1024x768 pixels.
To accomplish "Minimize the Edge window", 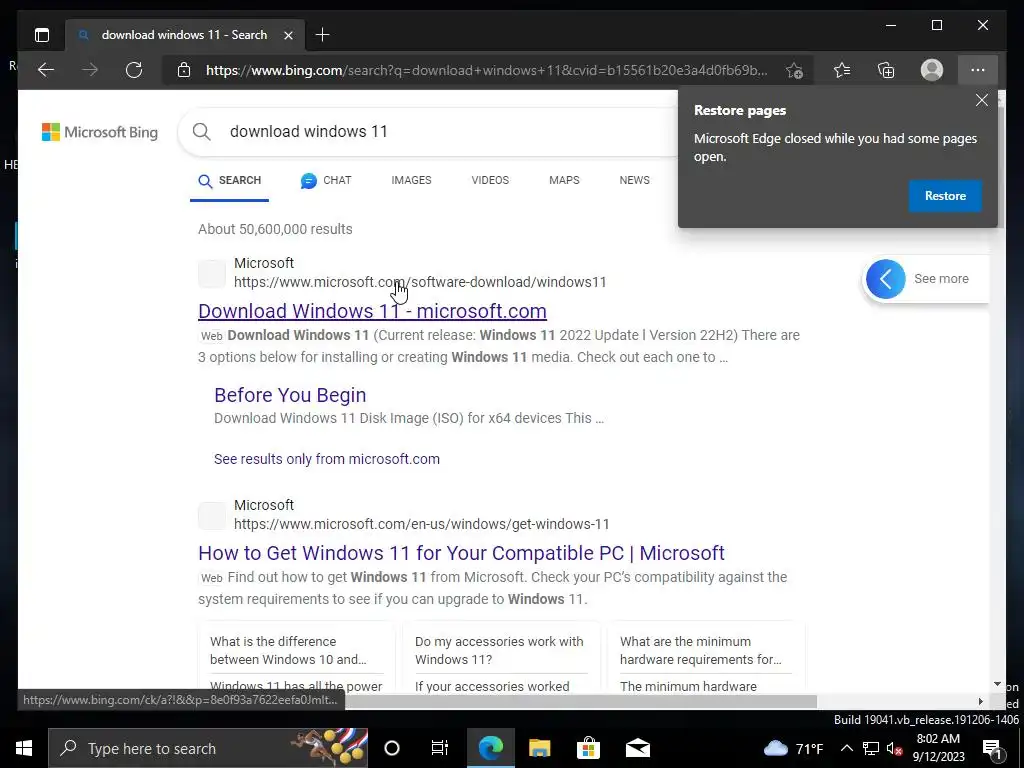I will coord(891,25).
